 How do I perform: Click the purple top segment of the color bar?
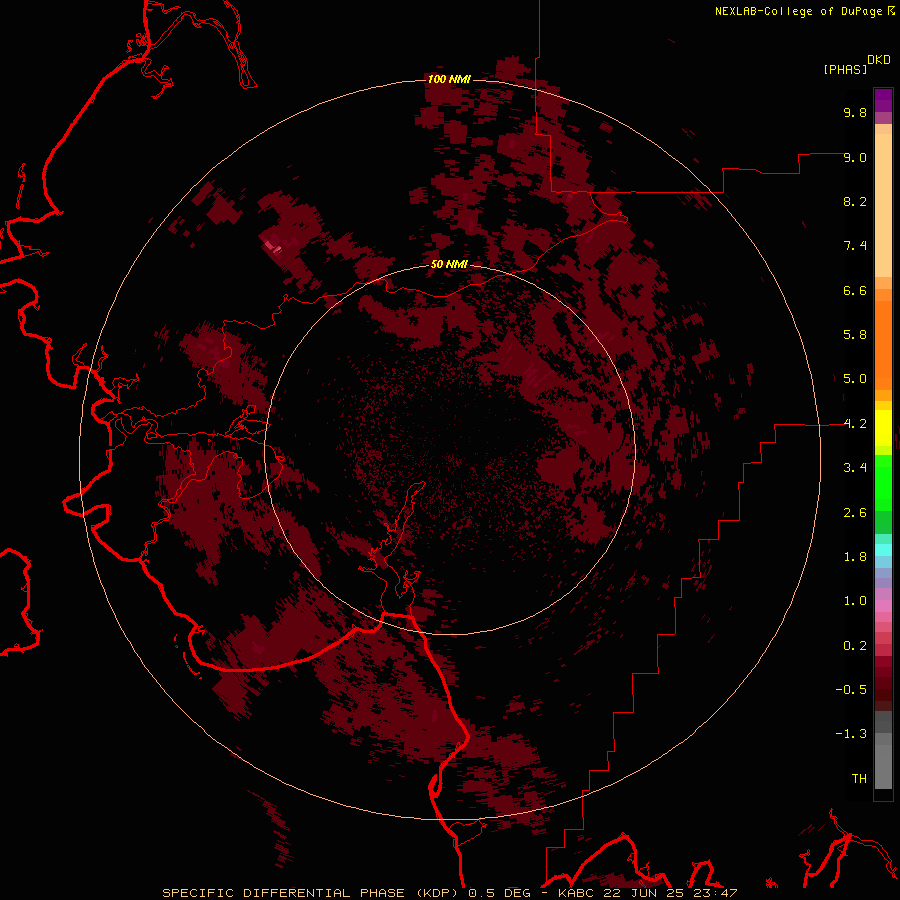pyautogui.click(x=883, y=100)
